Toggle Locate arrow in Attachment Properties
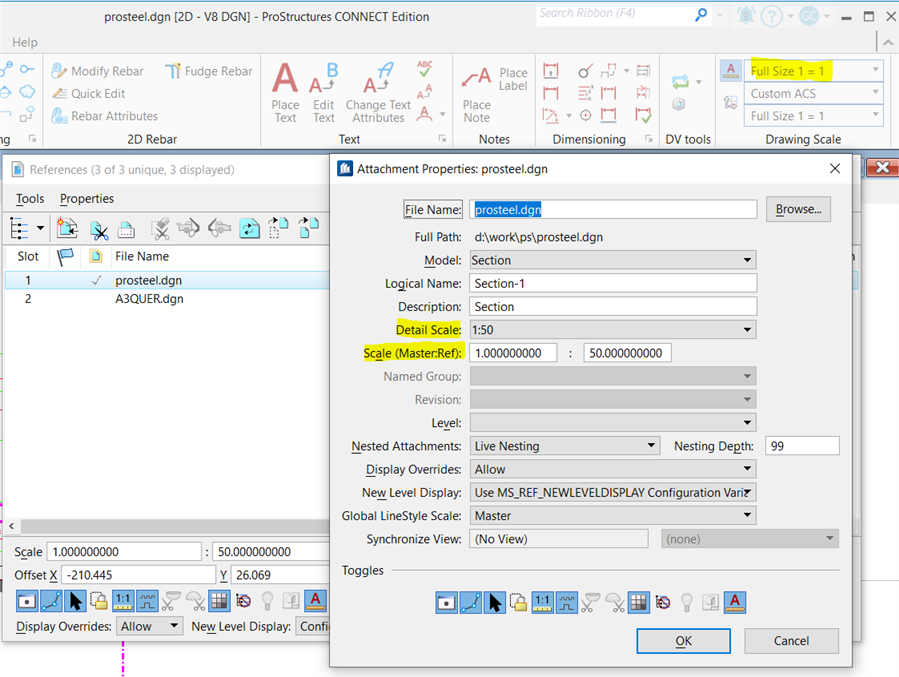899x677 pixels. click(x=495, y=602)
